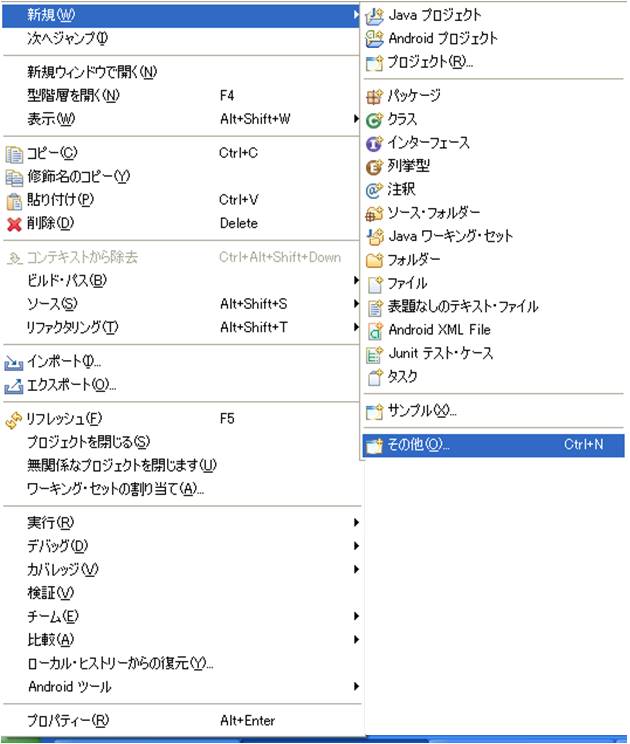Expand the リファクタリング(T) submenu arrow
Screen dimensions: 630x744
pyautogui.click(x=356, y=327)
